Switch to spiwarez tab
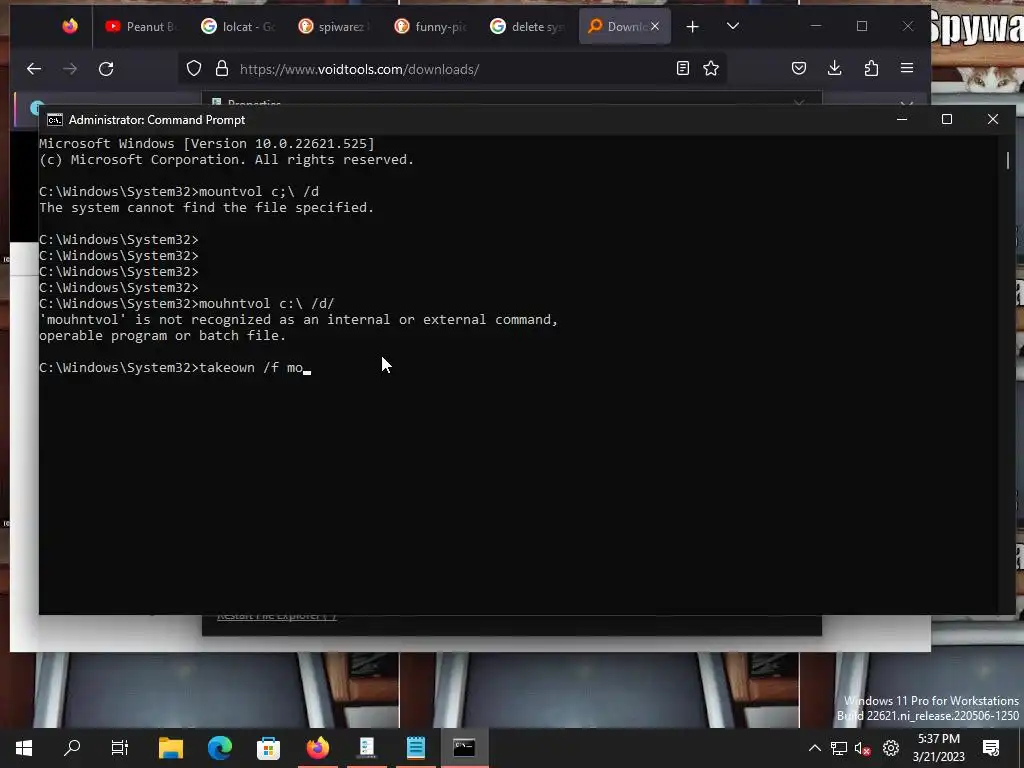 (x=334, y=27)
